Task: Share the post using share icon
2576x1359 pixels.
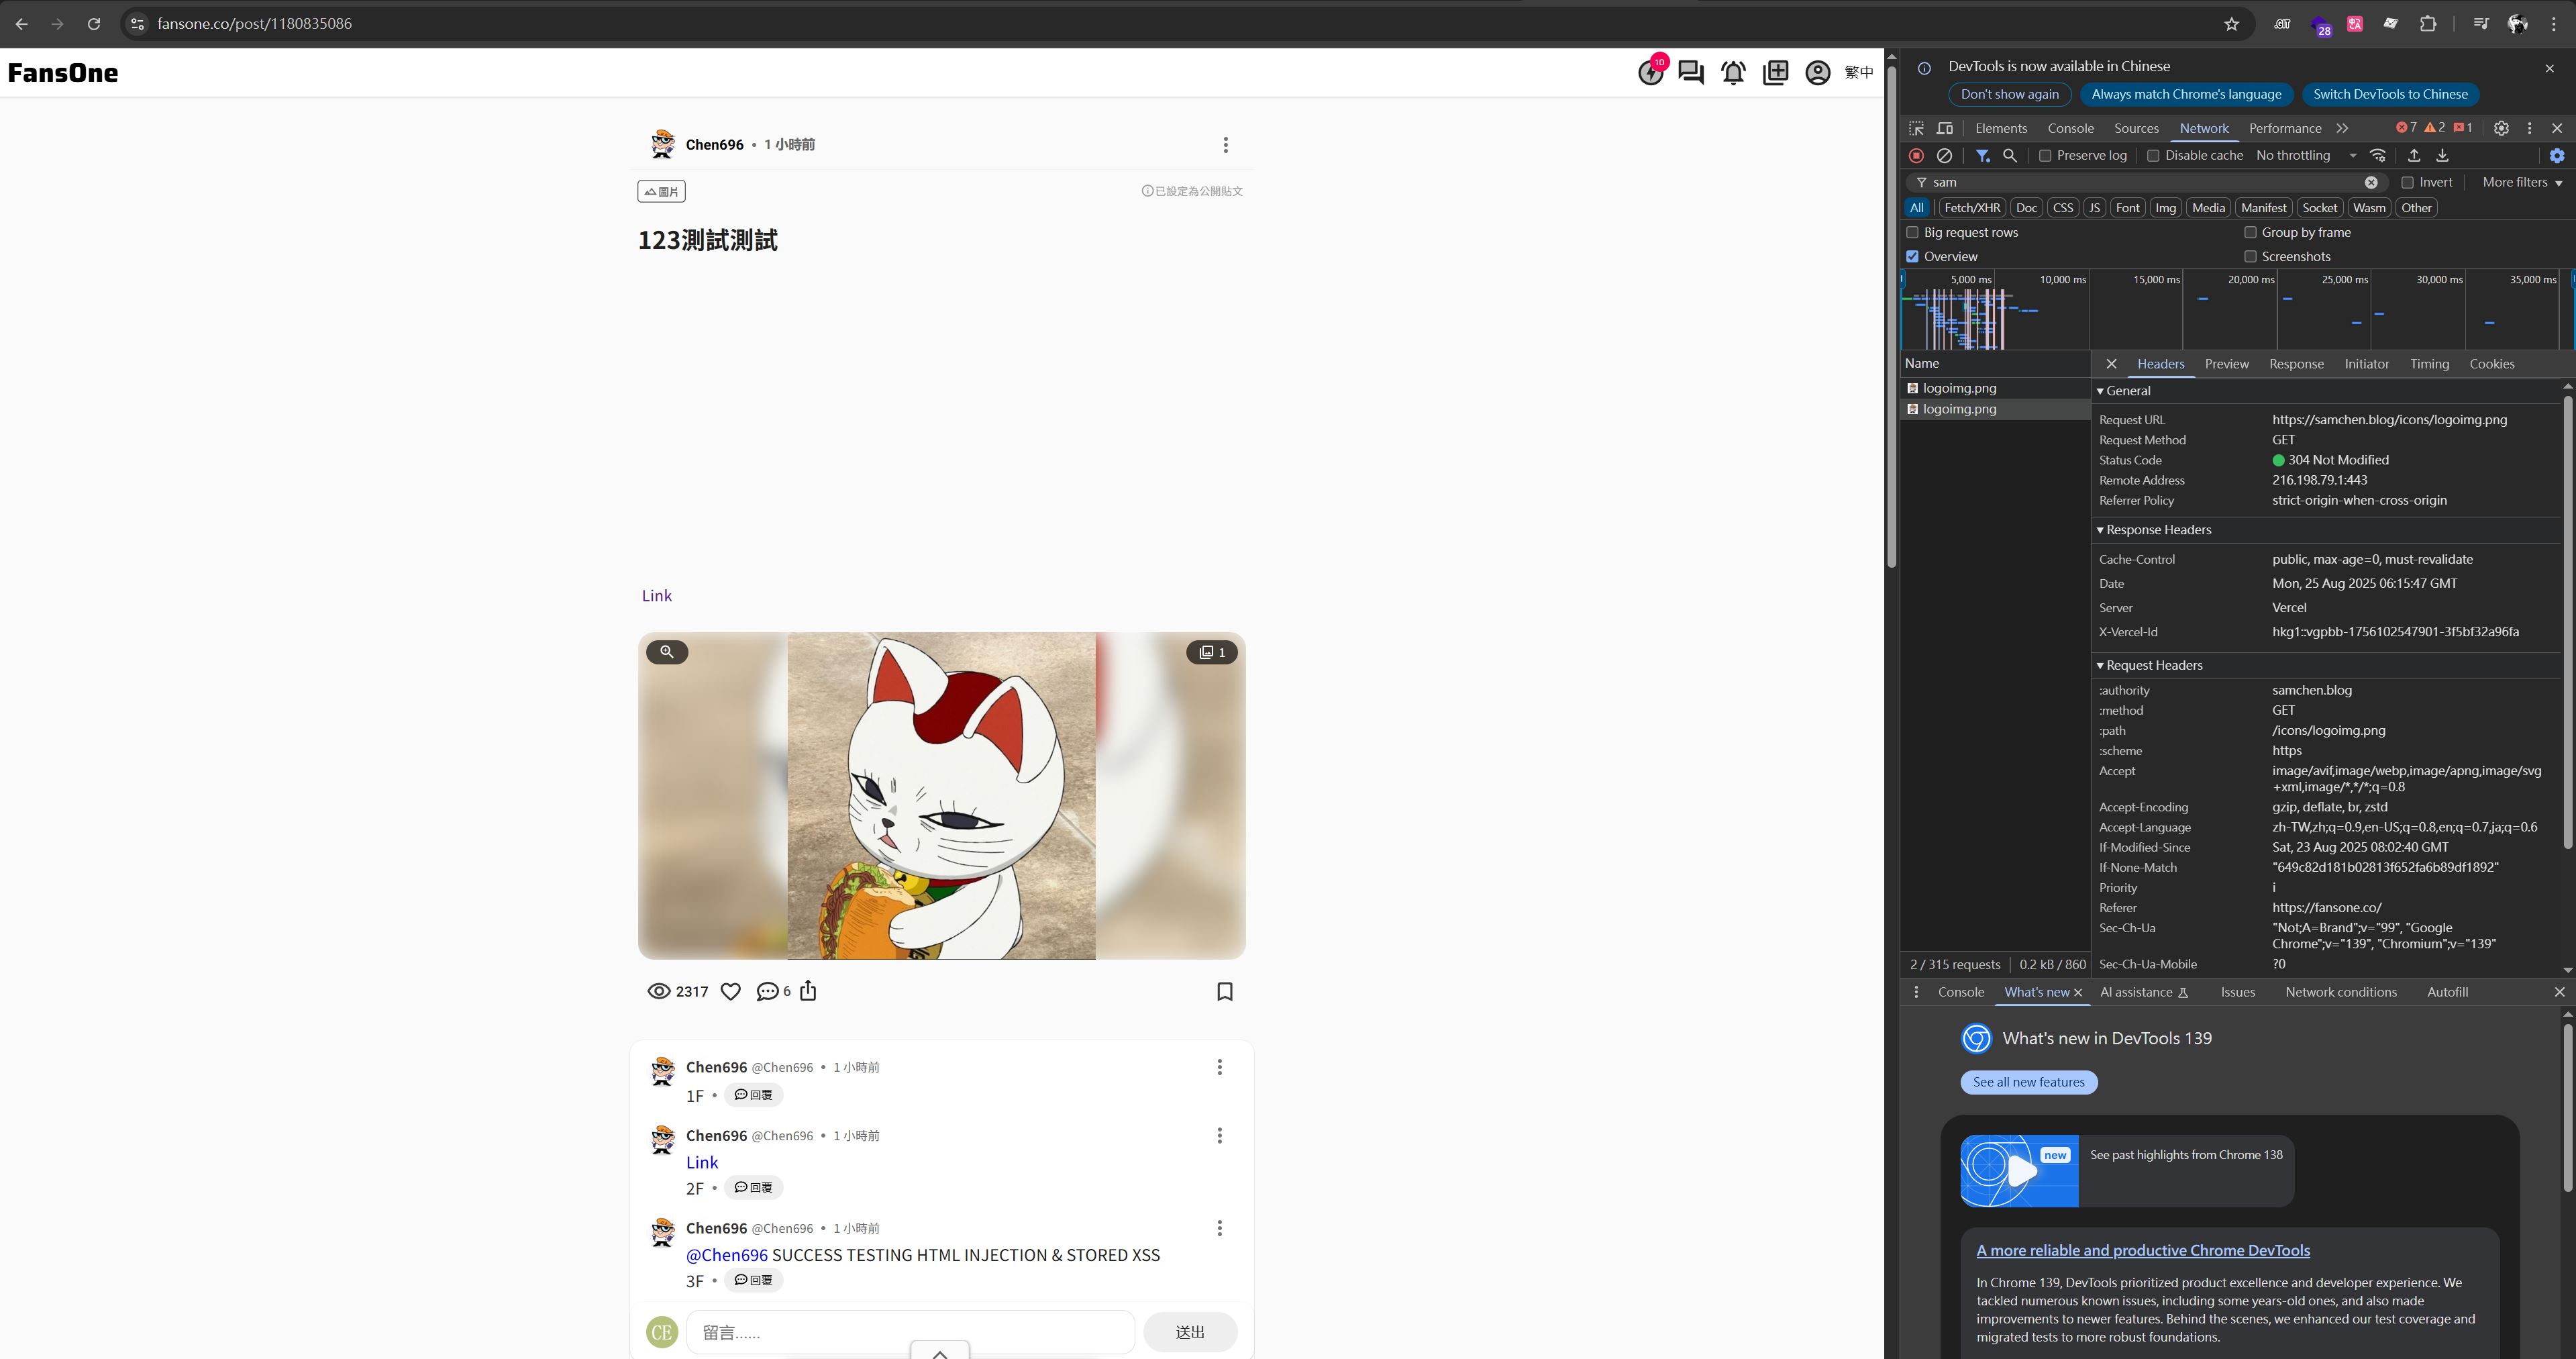Action: pyautogui.click(x=808, y=991)
